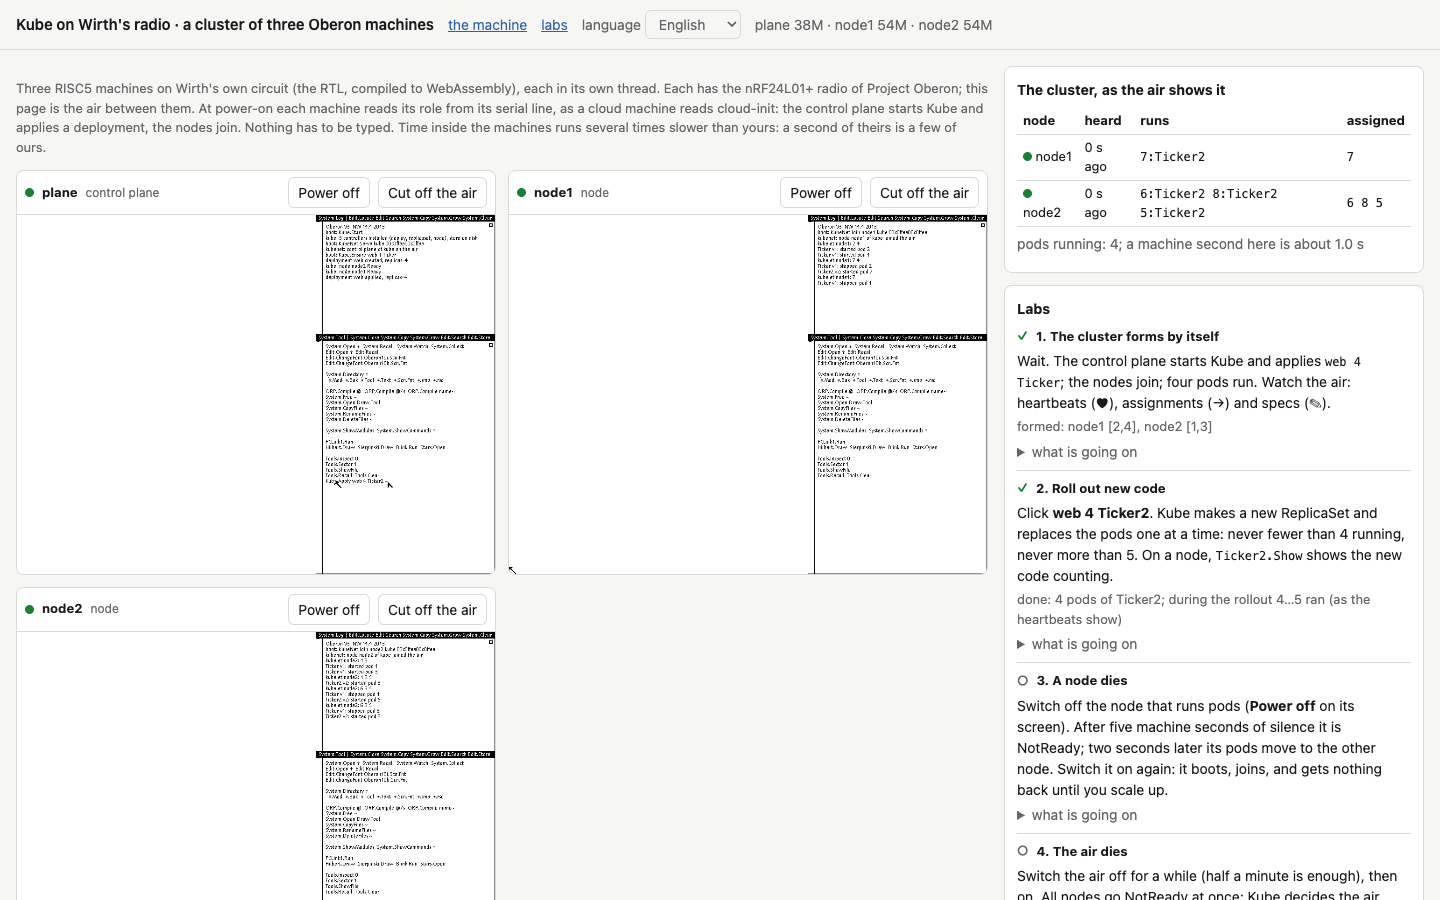Click plane's green status dot
This screenshot has height=900, width=1440.
[x=30, y=193]
